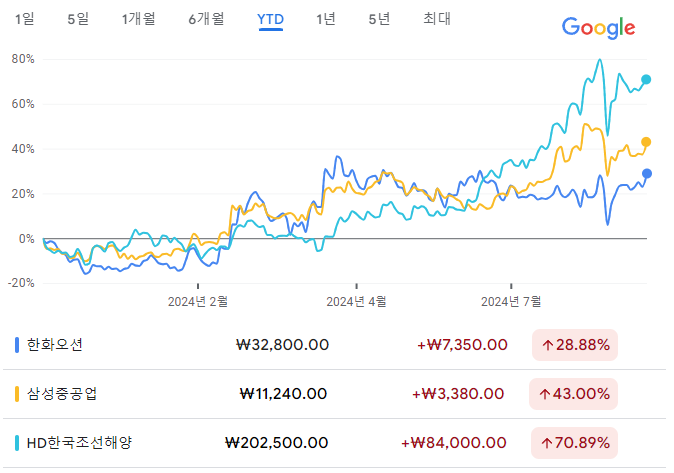Click the 2024년 7월 axis label
674x473 pixels.
pyautogui.click(x=511, y=302)
